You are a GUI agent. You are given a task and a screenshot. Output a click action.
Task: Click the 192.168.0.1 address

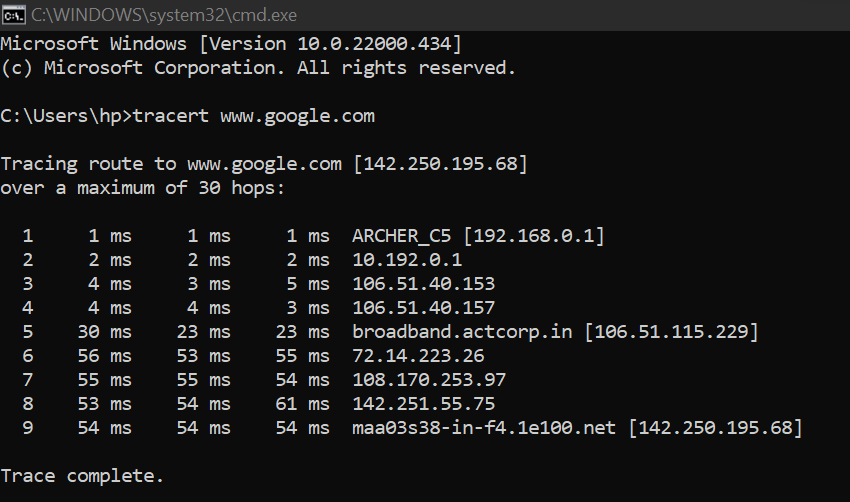[533, 236]
